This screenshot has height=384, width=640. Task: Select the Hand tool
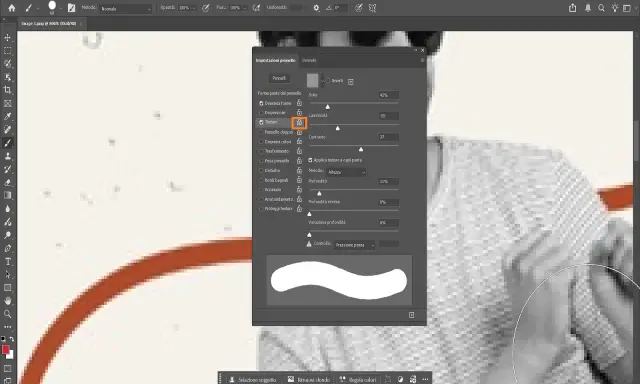click(7, 301)
